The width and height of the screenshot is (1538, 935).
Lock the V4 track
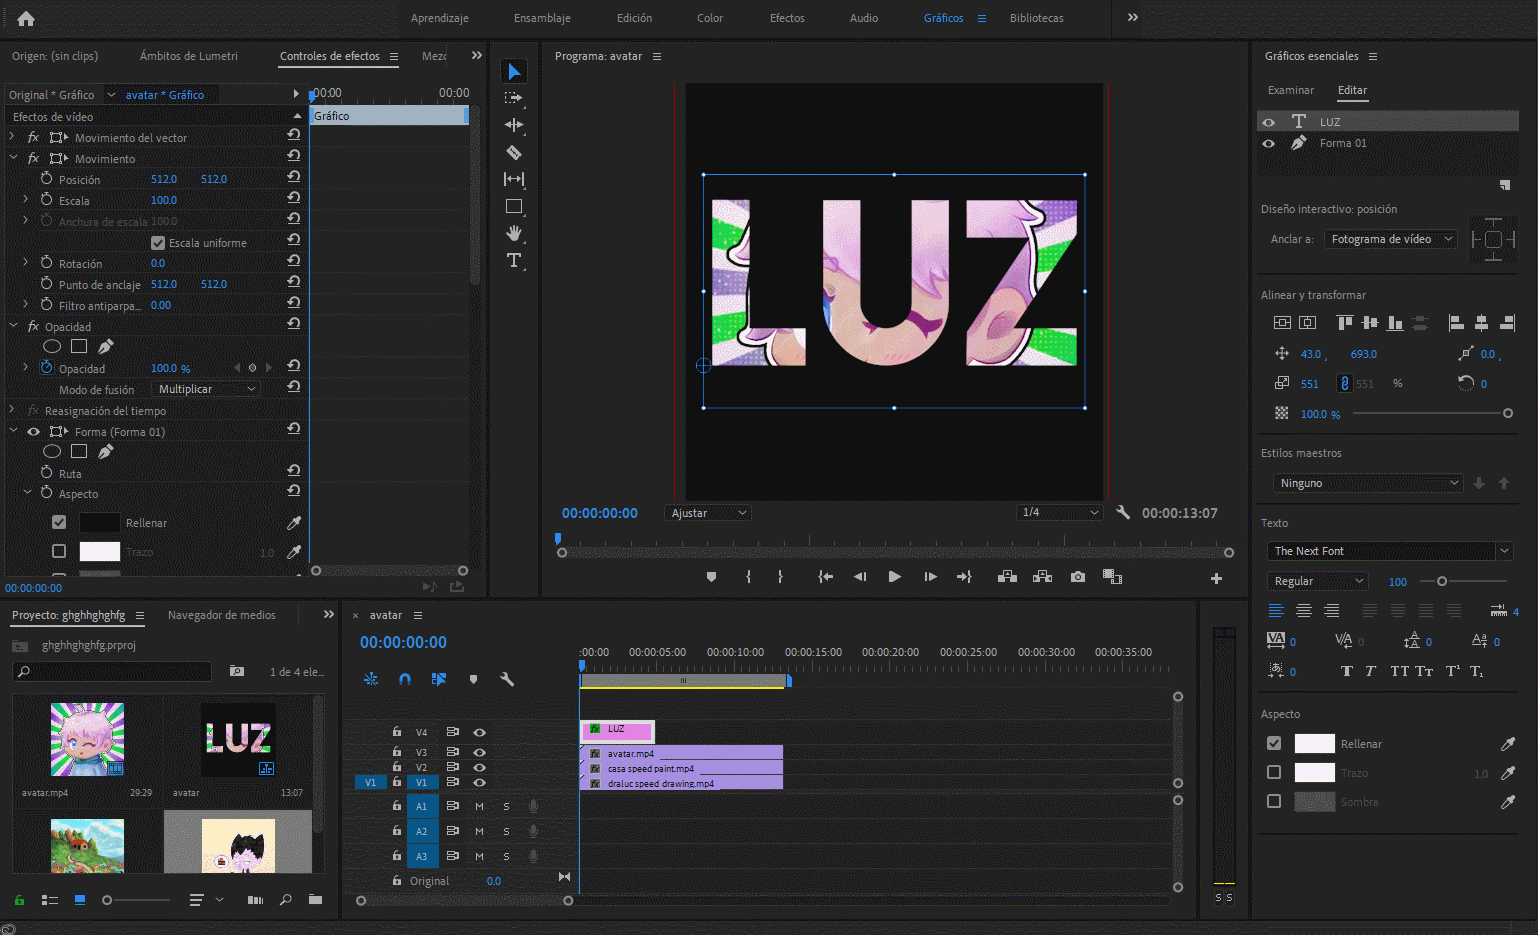(397, 731)
